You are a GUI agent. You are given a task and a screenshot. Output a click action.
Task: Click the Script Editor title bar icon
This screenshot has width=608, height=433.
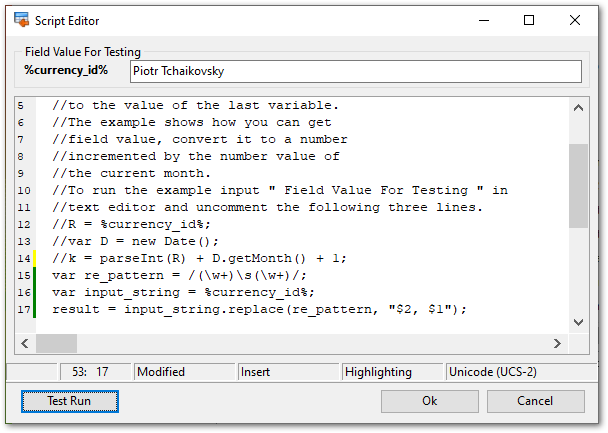point(21,20)
